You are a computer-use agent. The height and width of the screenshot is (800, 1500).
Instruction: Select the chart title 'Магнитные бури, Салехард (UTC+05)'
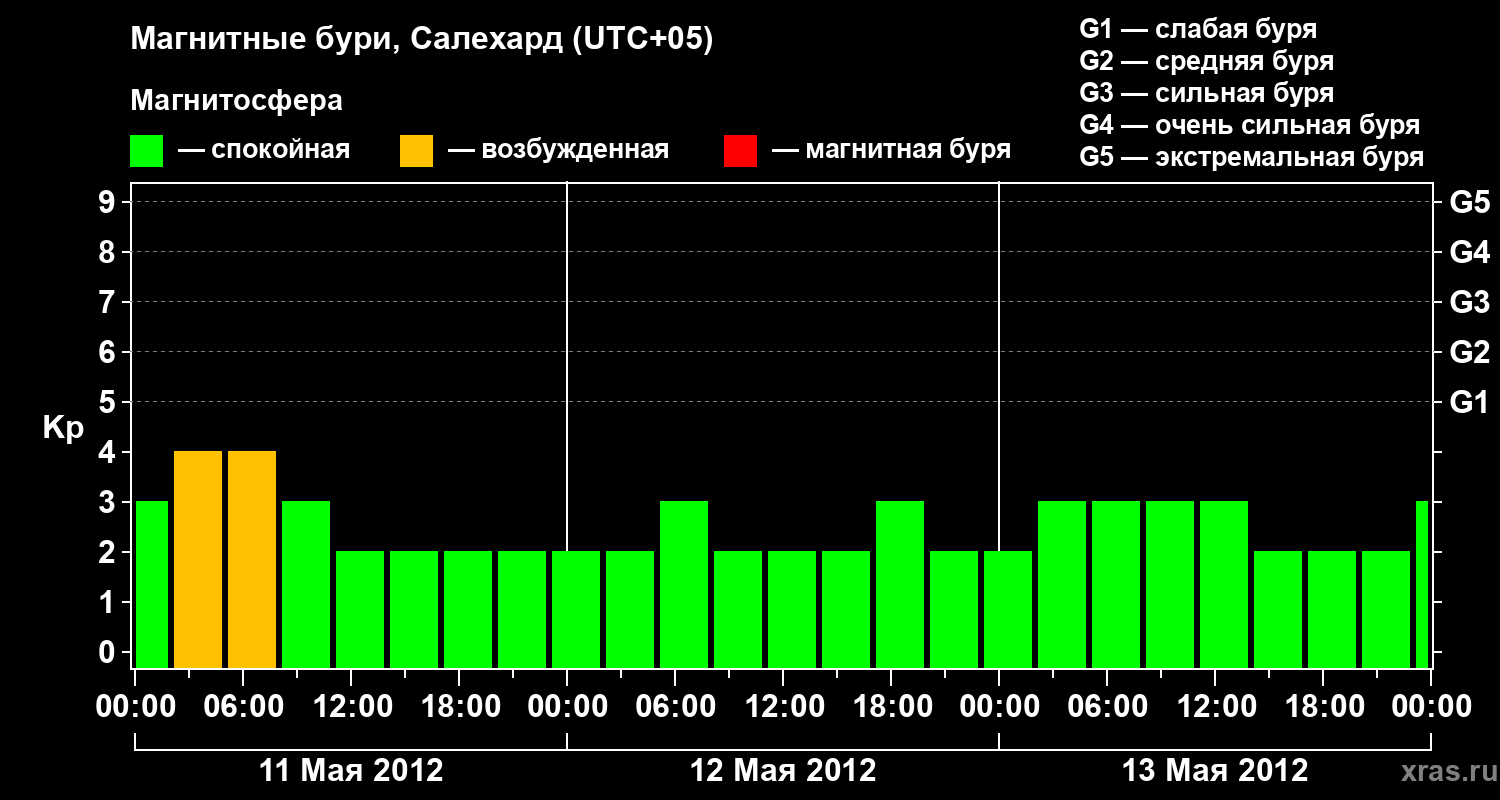(x=422, y=40)
